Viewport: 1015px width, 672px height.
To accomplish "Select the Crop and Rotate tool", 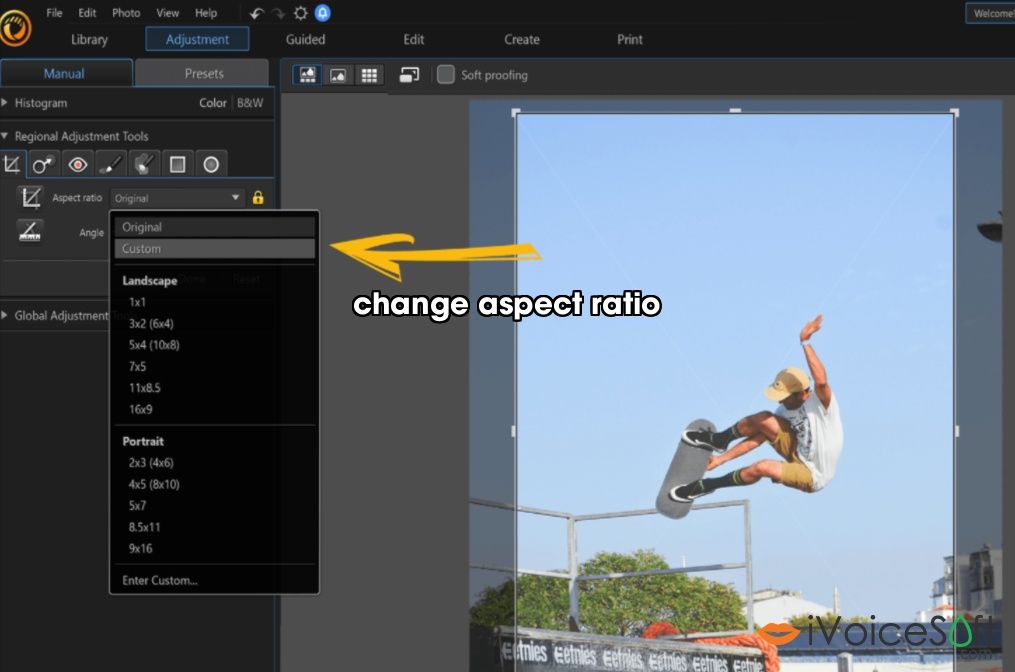I will click(x=12, y=164).
